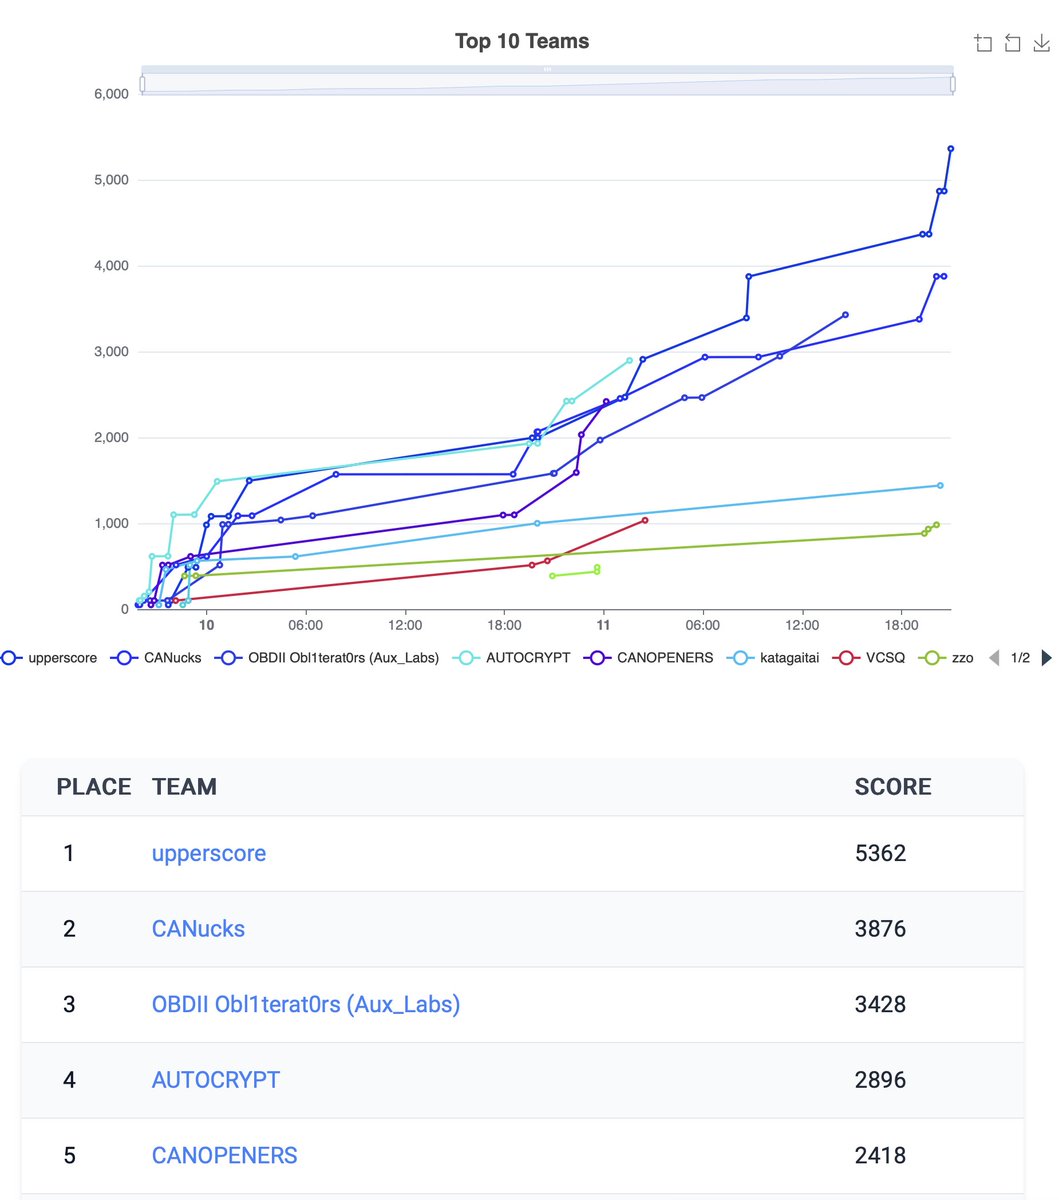Screen dimensions: 1059x1200
Task: Select score value 2418
Action: [x=880, y=1155]
